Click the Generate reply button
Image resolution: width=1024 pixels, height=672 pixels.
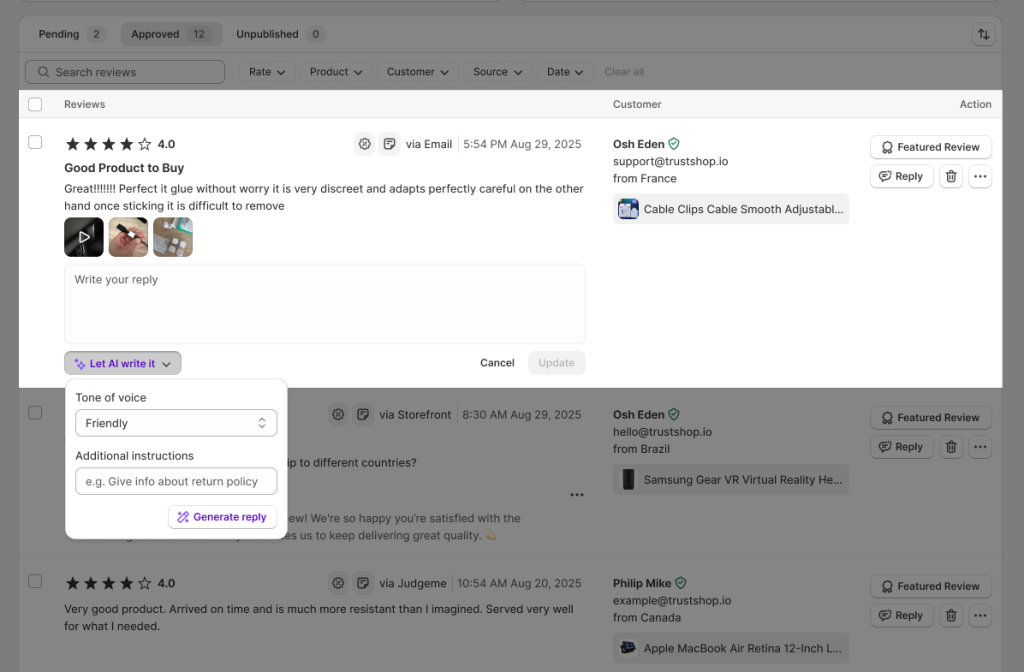pos(222,517)
